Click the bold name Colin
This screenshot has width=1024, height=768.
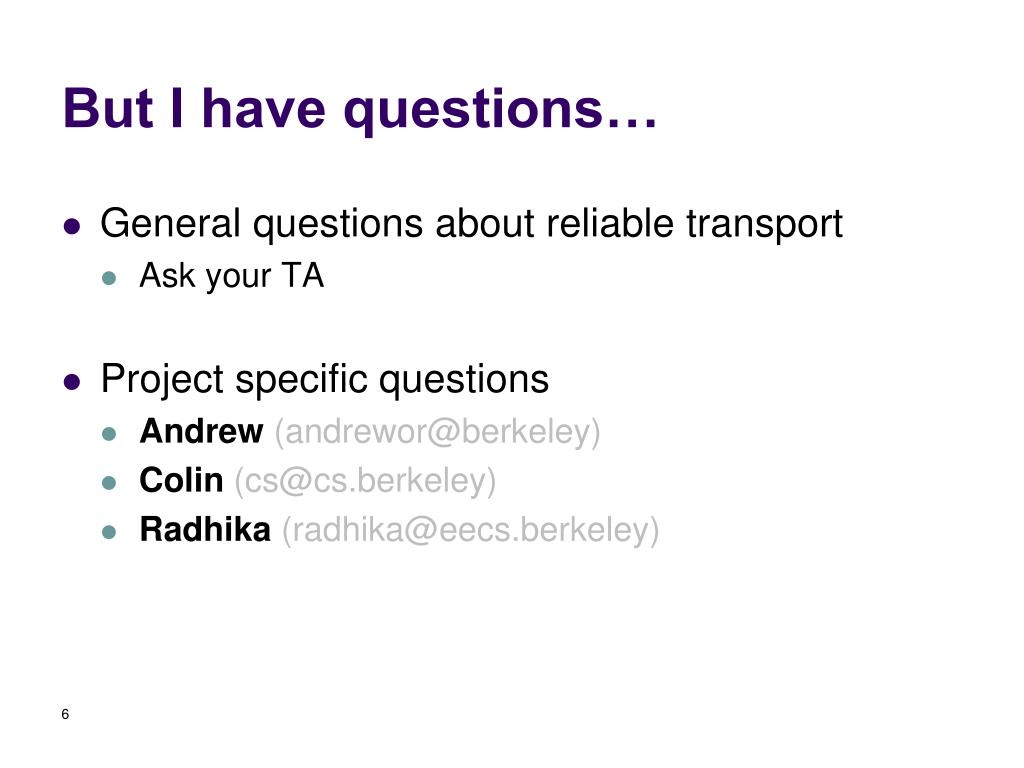pos(181,481)
